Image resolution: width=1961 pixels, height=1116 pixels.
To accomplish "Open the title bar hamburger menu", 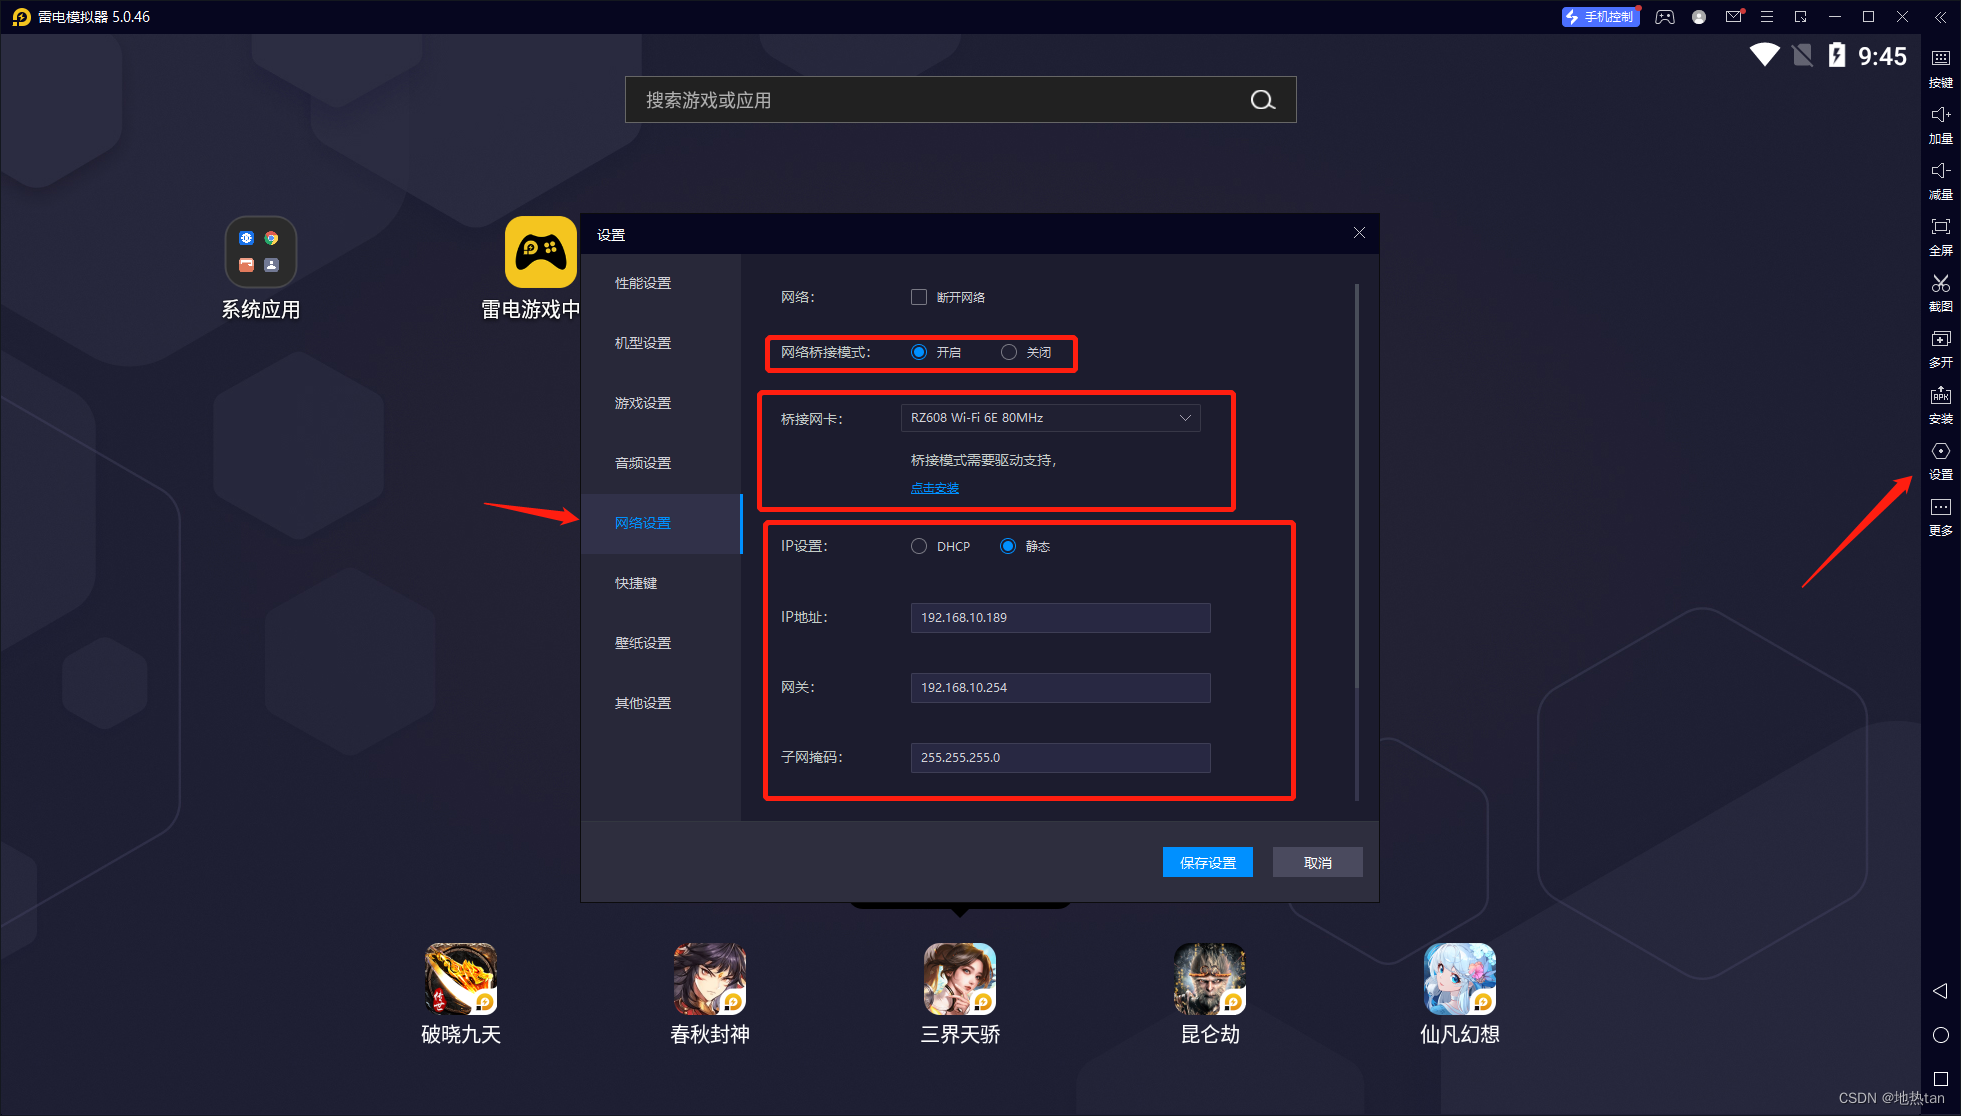I will pyautogui.click(x=1767, y=17).
